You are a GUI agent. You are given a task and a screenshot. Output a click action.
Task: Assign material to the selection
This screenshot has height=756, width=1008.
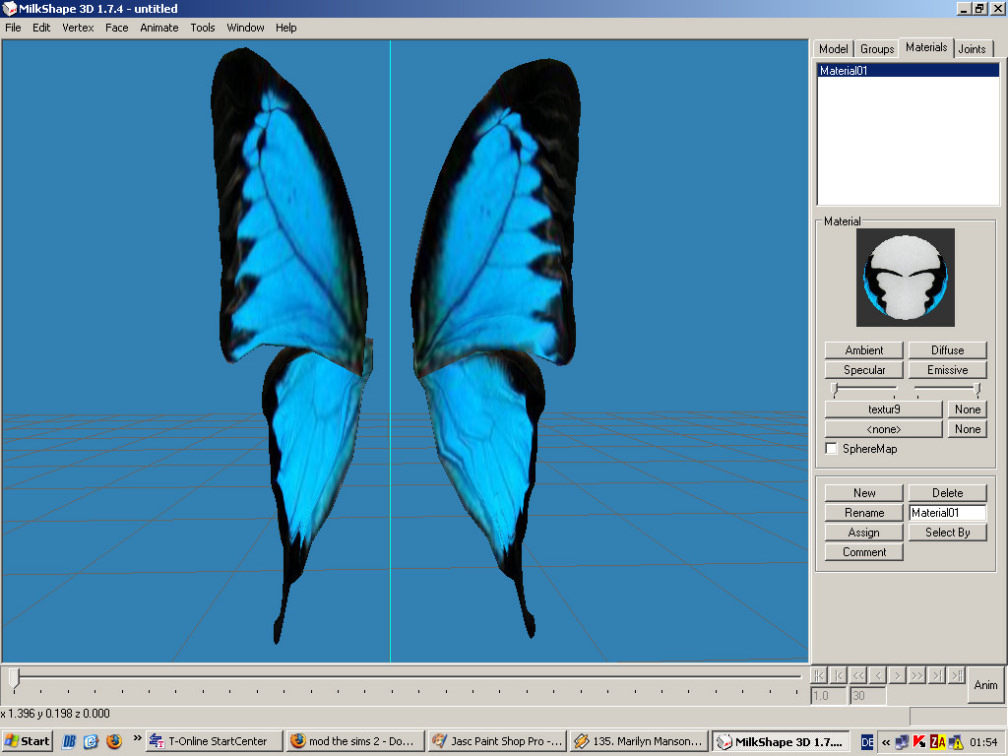(x=864, y=532)
